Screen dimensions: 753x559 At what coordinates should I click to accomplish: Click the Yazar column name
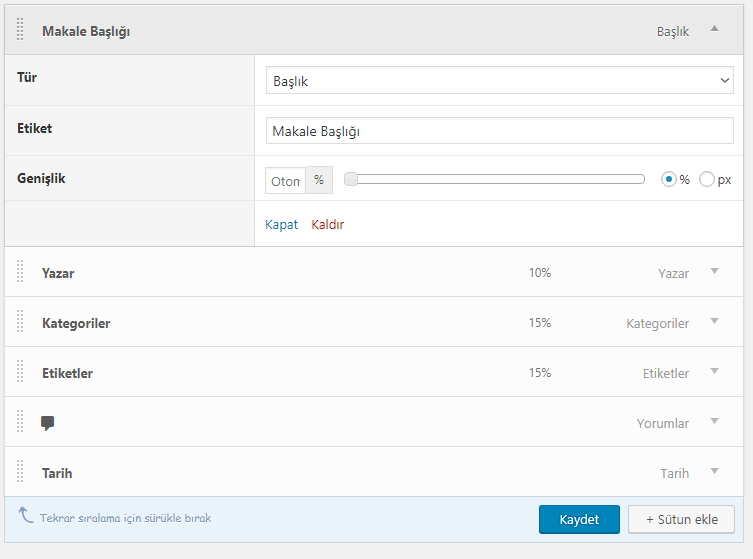(x=58, y=273)
